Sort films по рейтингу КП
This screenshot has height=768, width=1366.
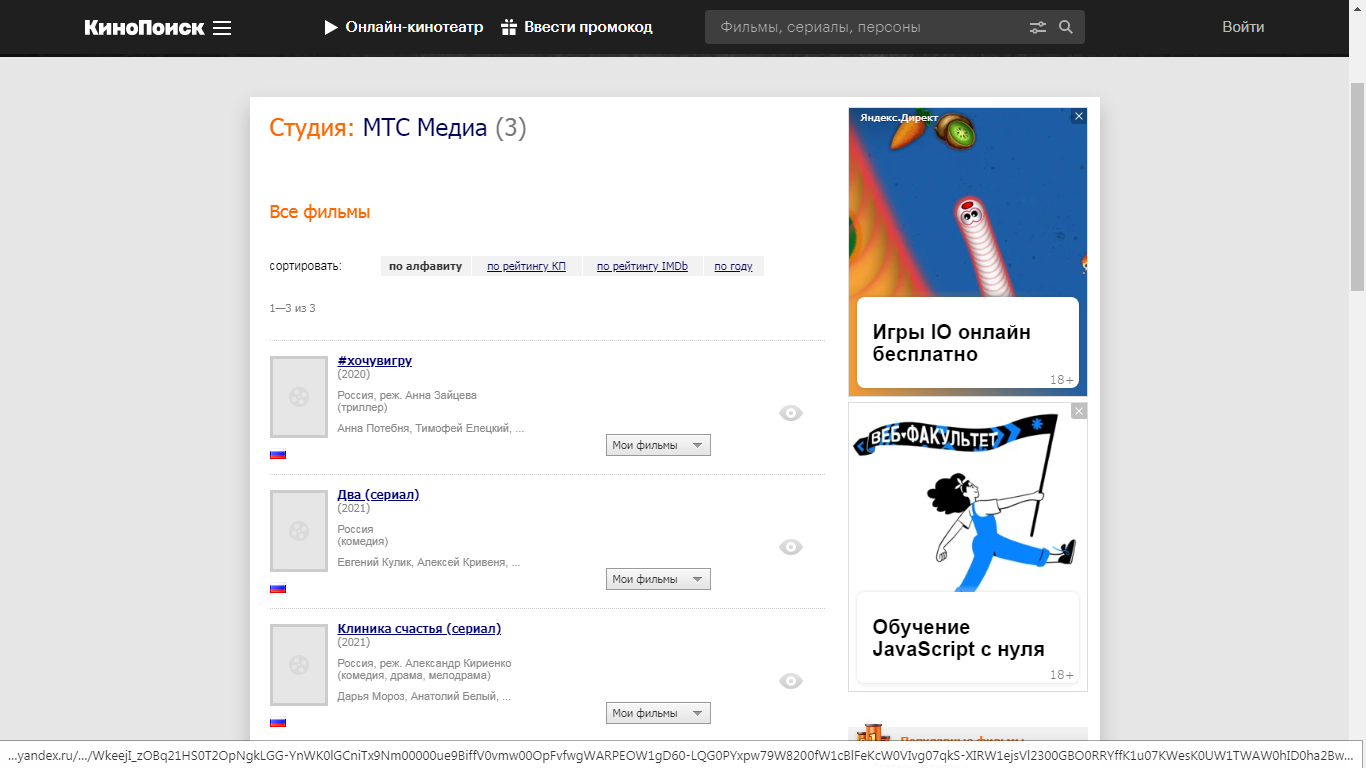point(526,266)
